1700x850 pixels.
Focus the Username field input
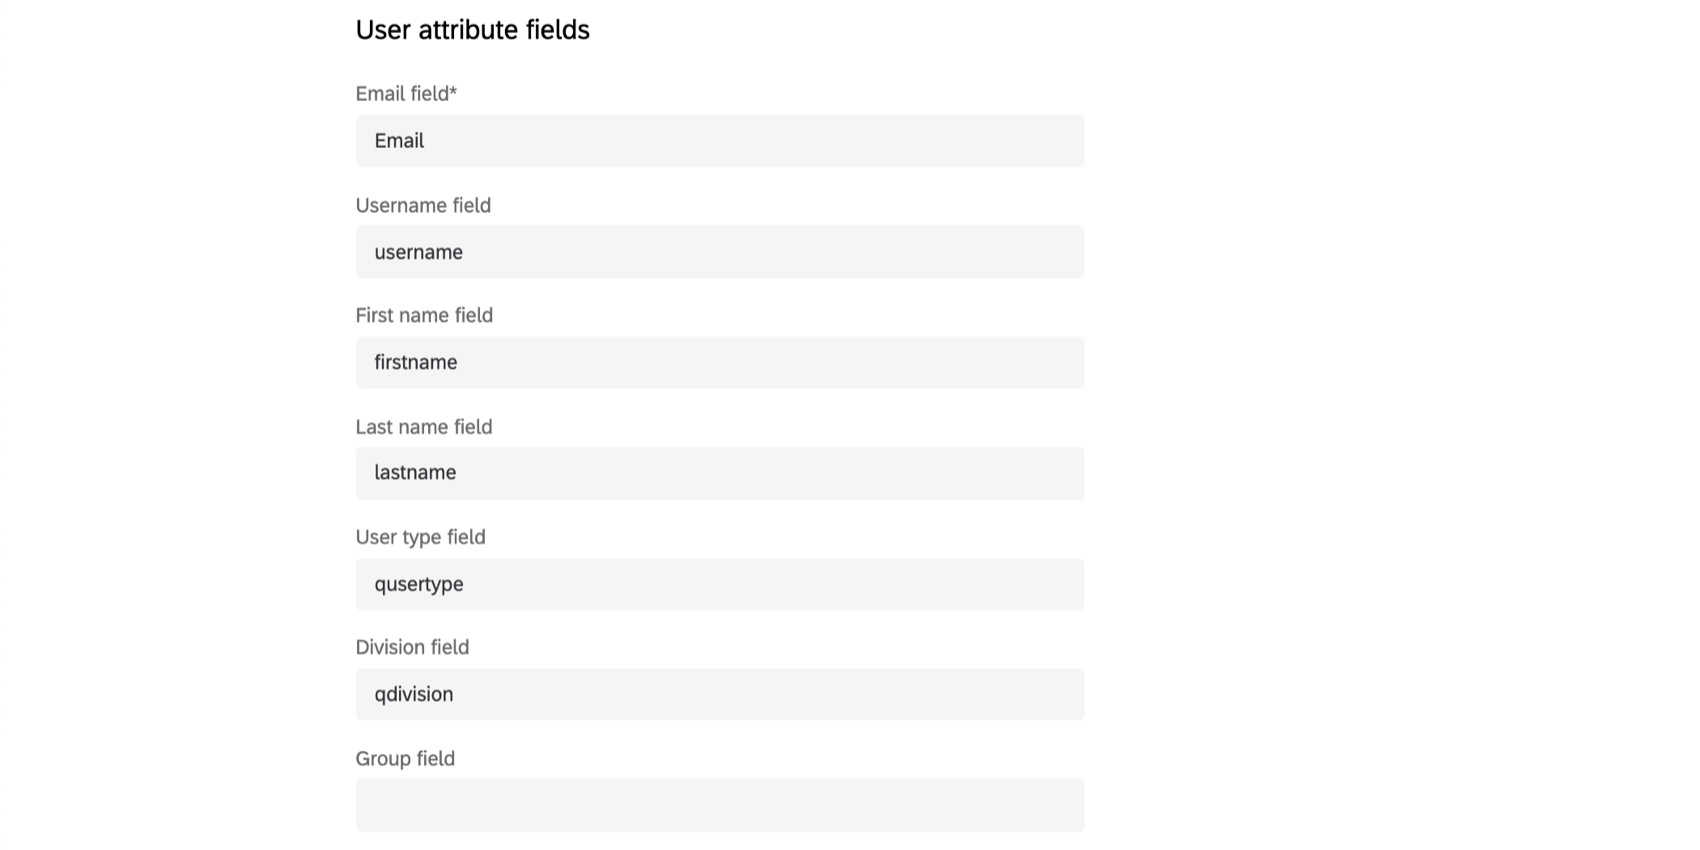tap(720, 252)
